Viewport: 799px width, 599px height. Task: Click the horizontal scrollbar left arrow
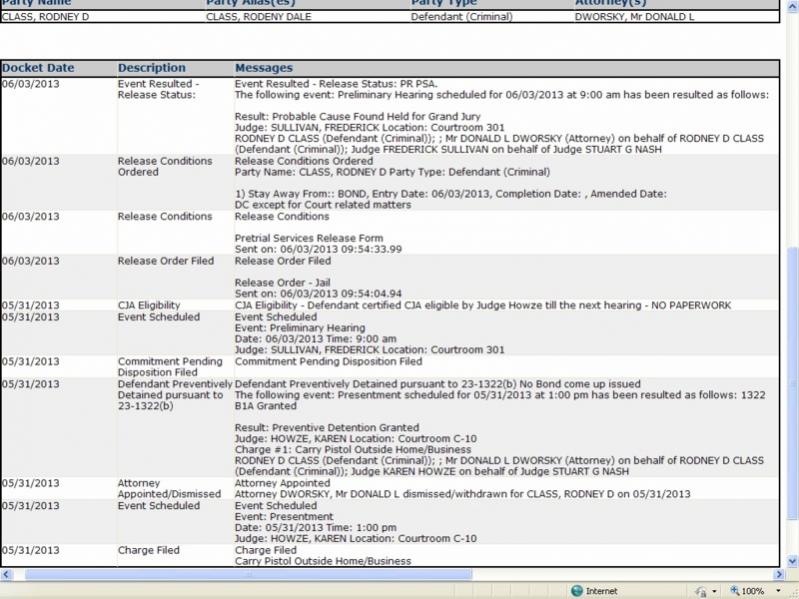(x=6, y=575)
